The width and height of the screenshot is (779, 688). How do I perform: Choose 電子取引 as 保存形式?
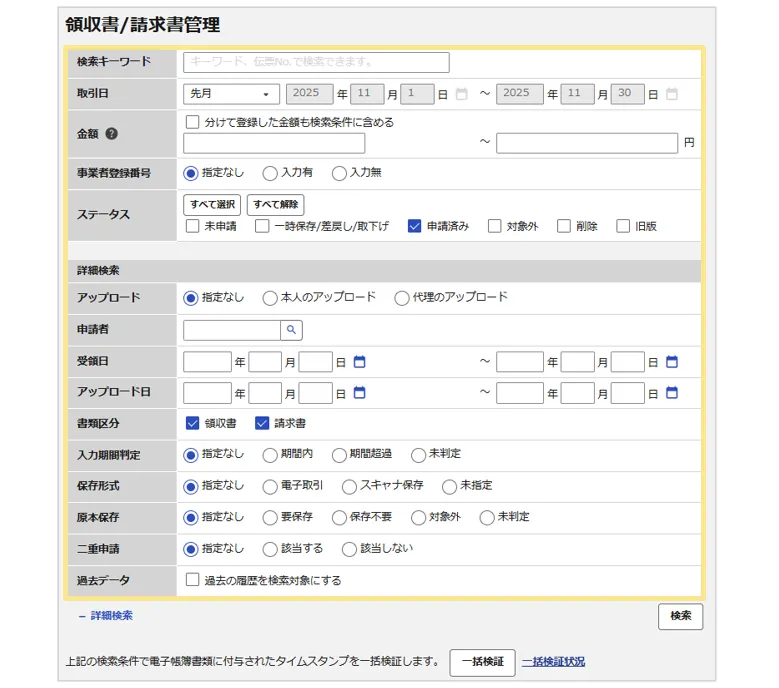tap(270, 486)
